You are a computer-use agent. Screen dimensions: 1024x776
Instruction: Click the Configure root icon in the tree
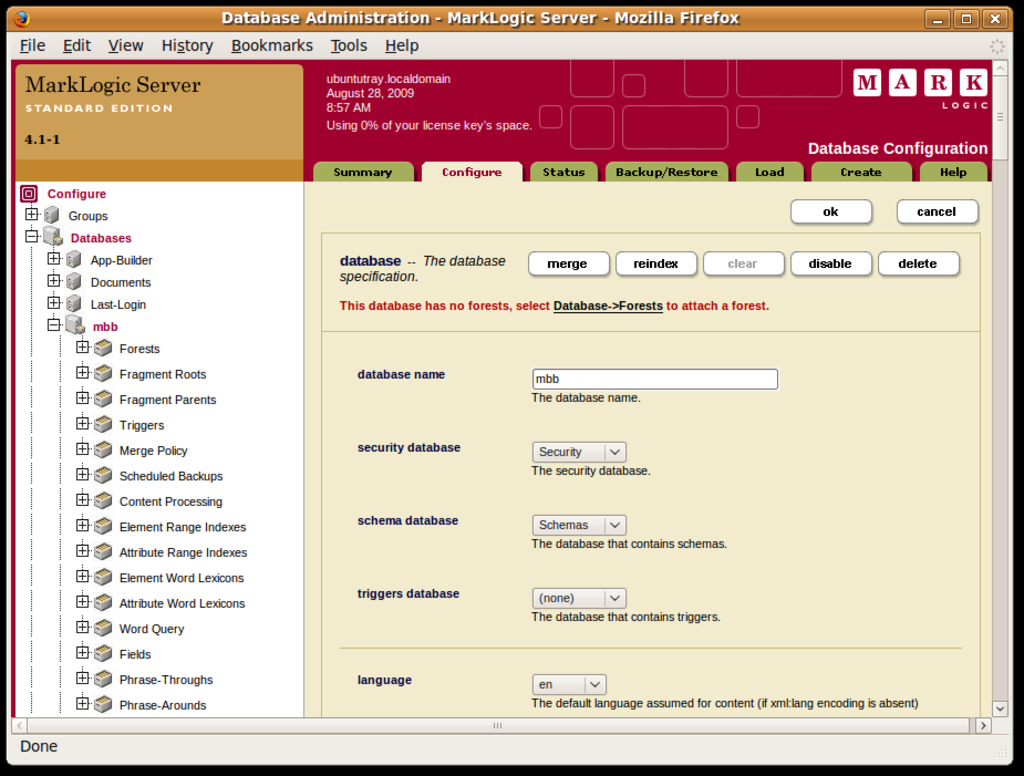coord(29,193)
